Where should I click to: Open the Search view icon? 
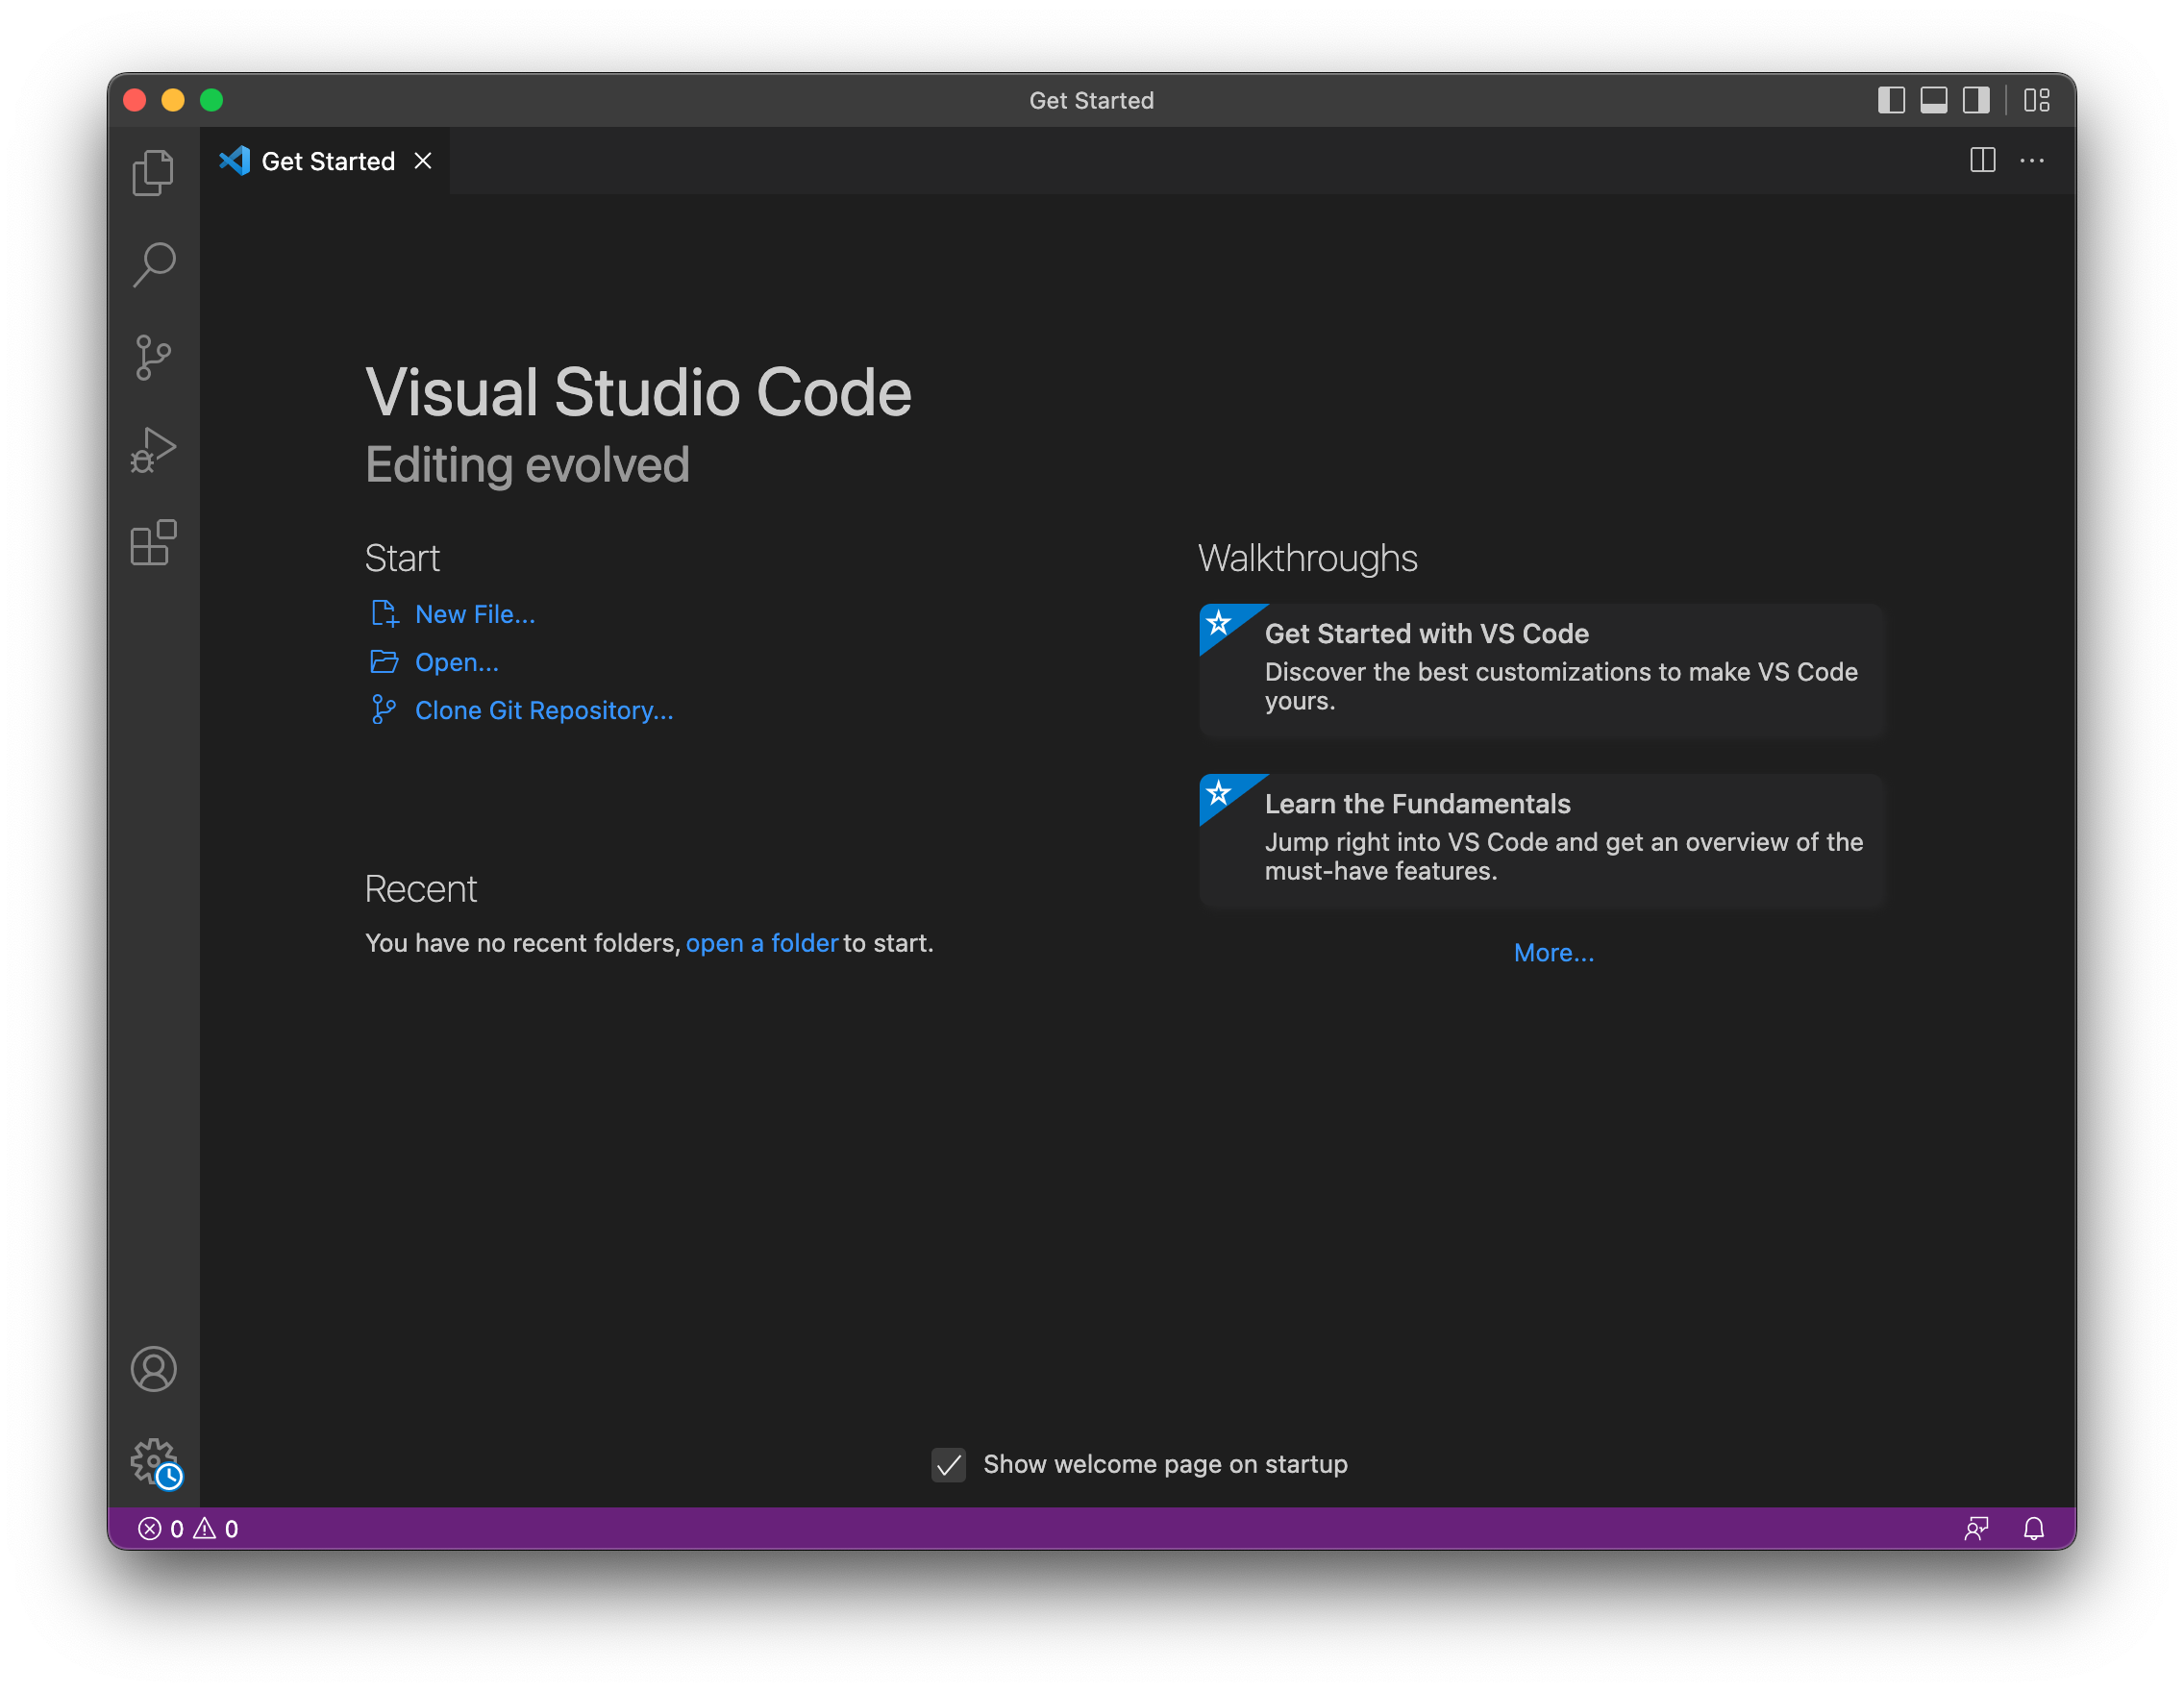153,265
